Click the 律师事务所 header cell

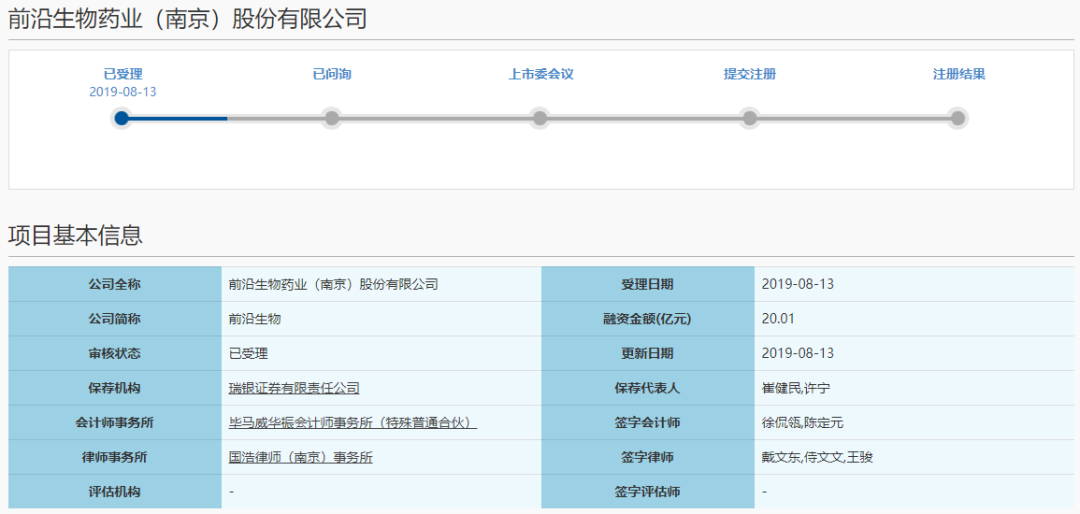pyautogui.click(x=115, y=458)
